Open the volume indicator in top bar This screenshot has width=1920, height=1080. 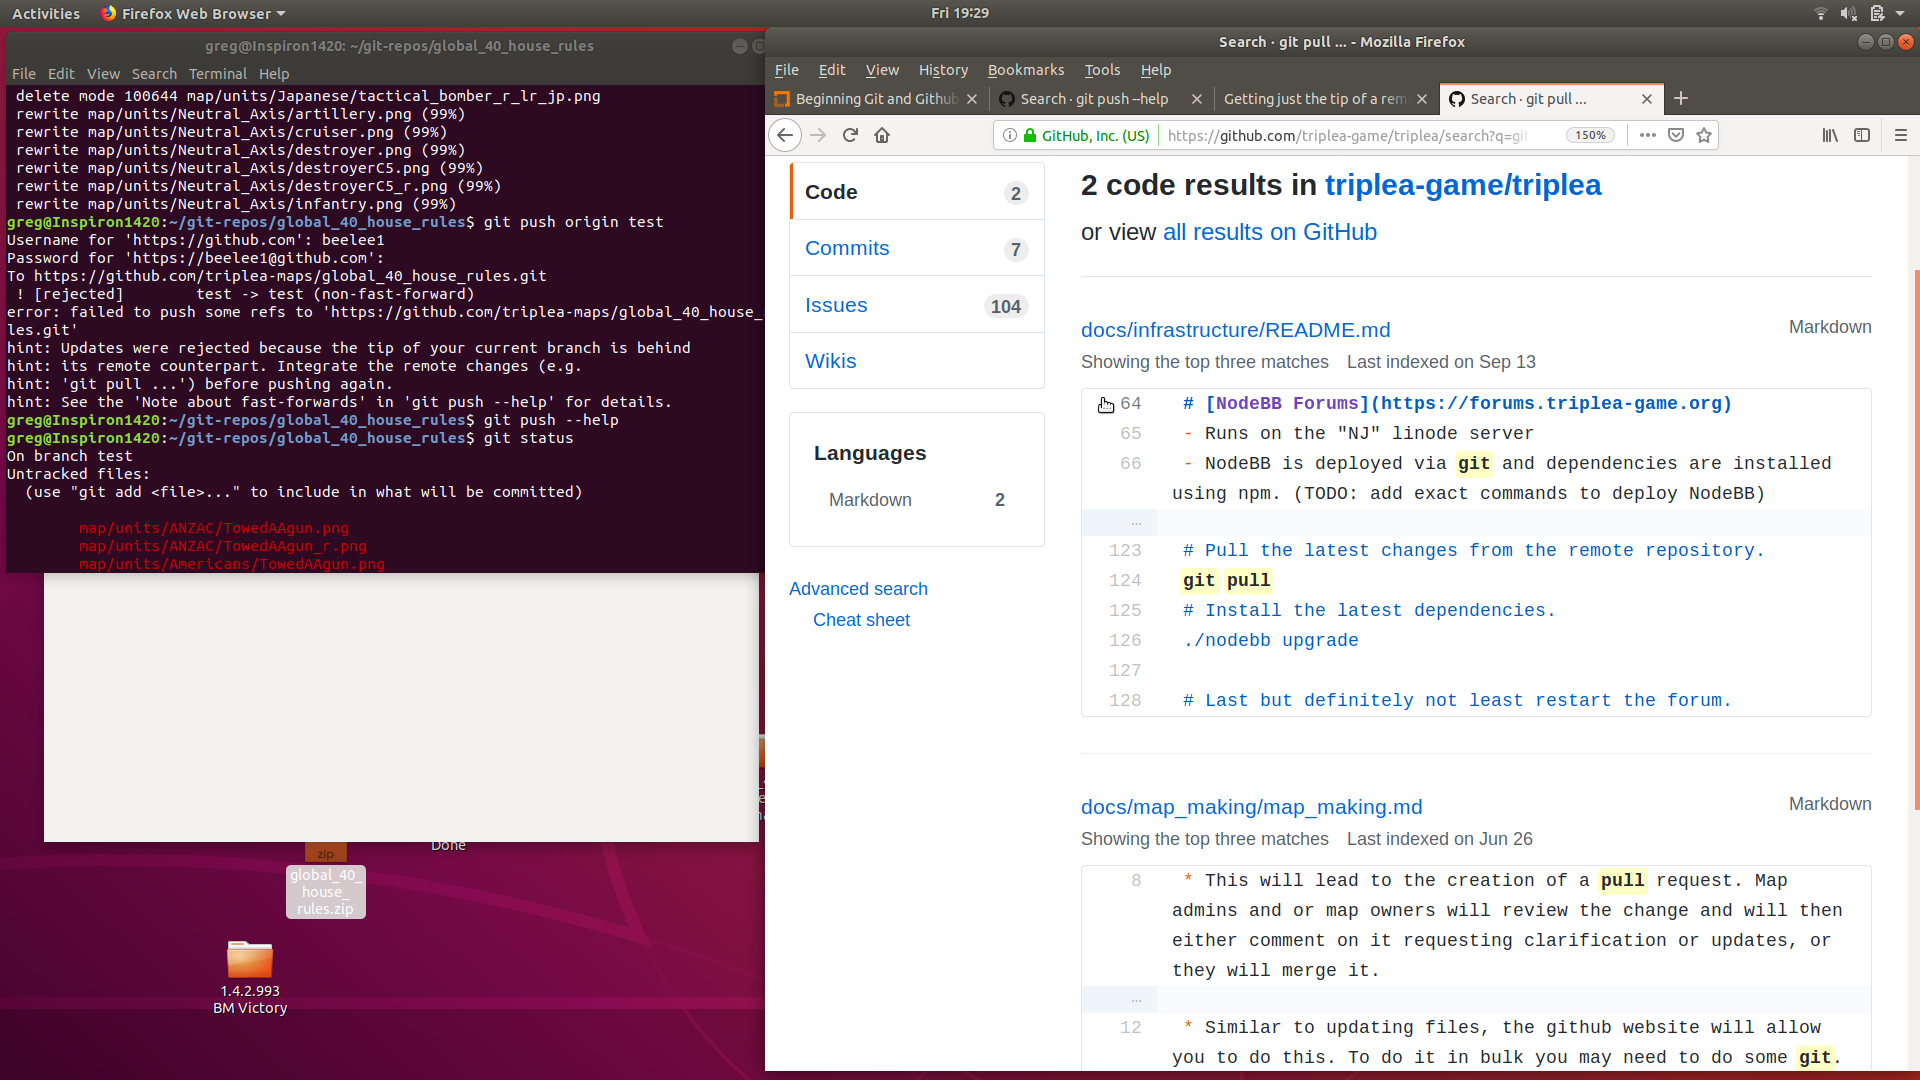(x=1849, y=14)
